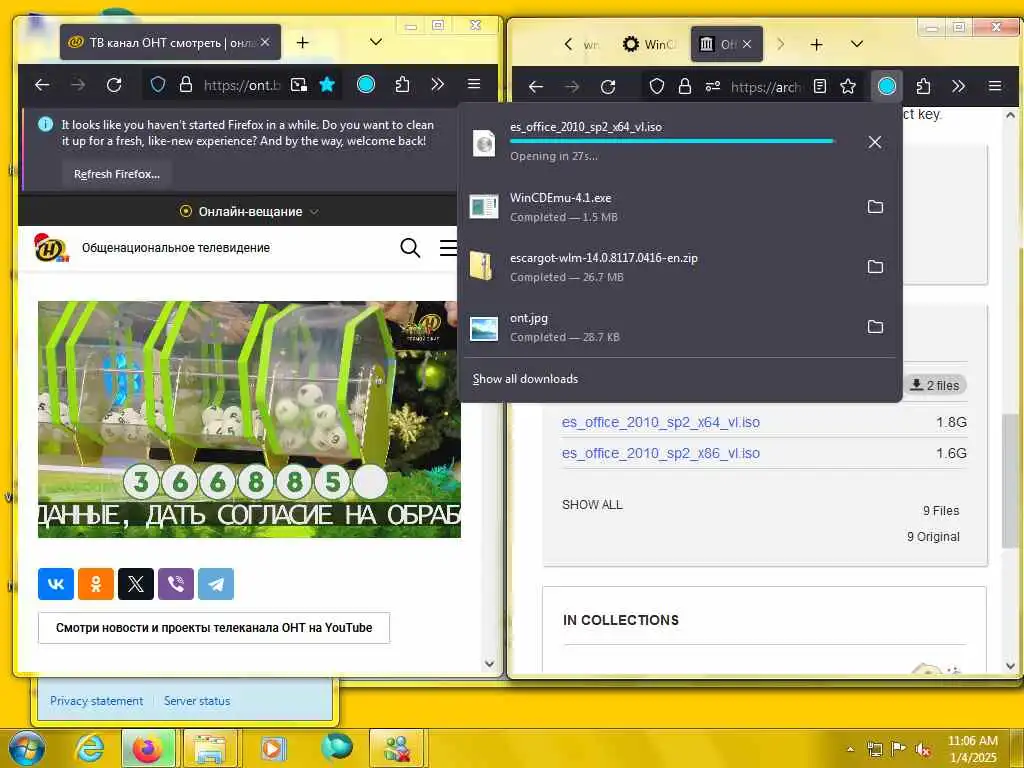Image resolution: width=1024 pixels, height=768 pixels.
Task: Go back in the right Firefox window
Action: 536,86
